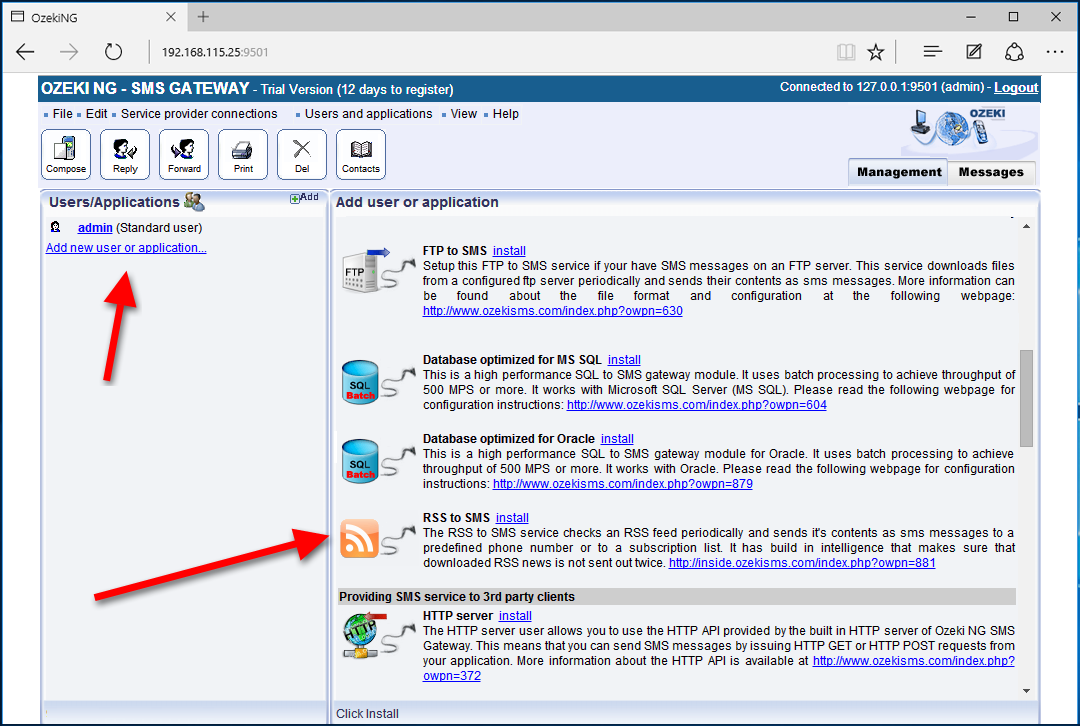
Task: Click the scrollbar up arrow
Action: click(1026, 227)
